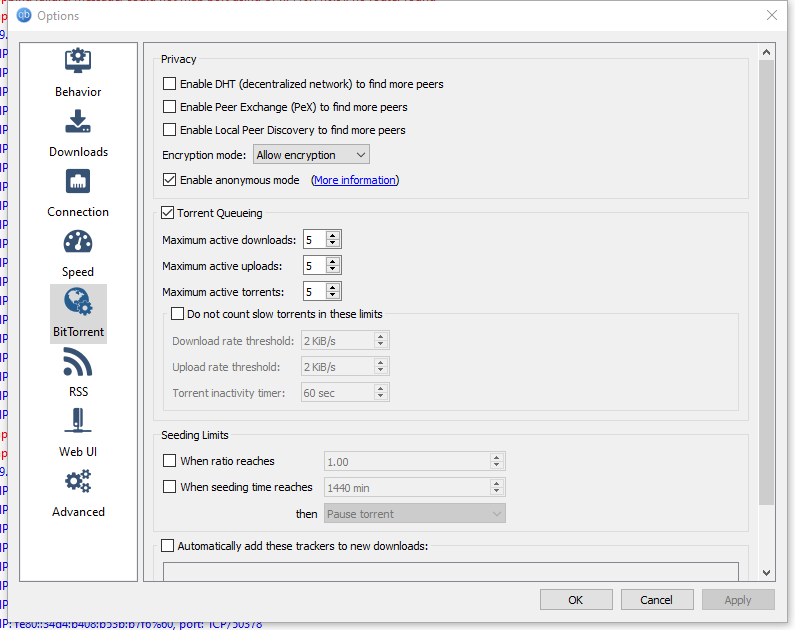Open the Behavior settings icon

[x=78, y=61]
